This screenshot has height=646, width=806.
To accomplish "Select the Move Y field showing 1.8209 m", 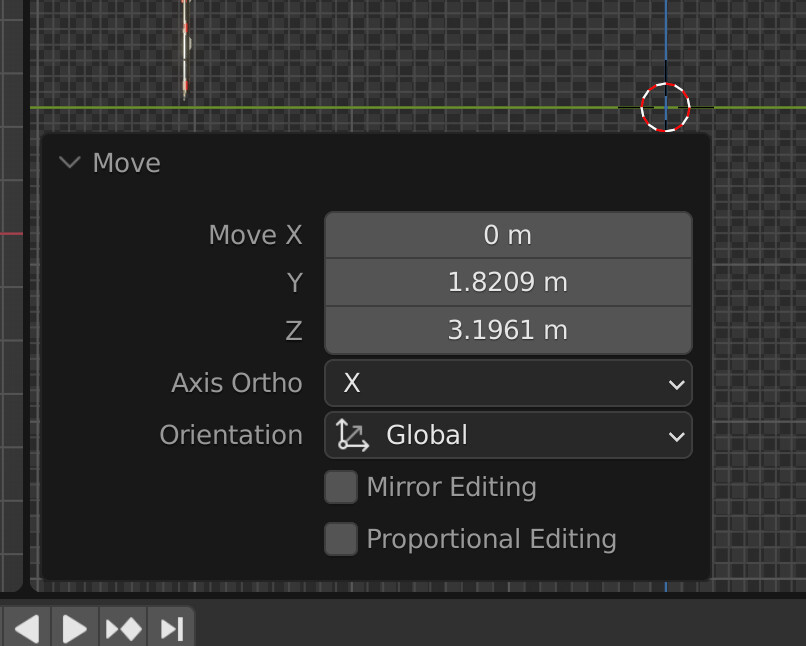I will pyautogui.click(x=508, y=282).
